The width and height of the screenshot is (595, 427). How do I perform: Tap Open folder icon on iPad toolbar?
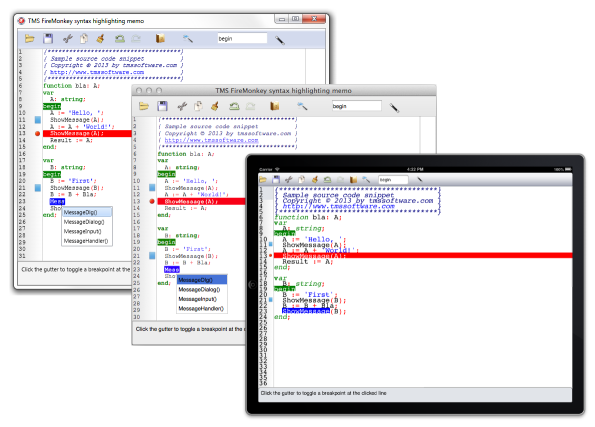263,179
